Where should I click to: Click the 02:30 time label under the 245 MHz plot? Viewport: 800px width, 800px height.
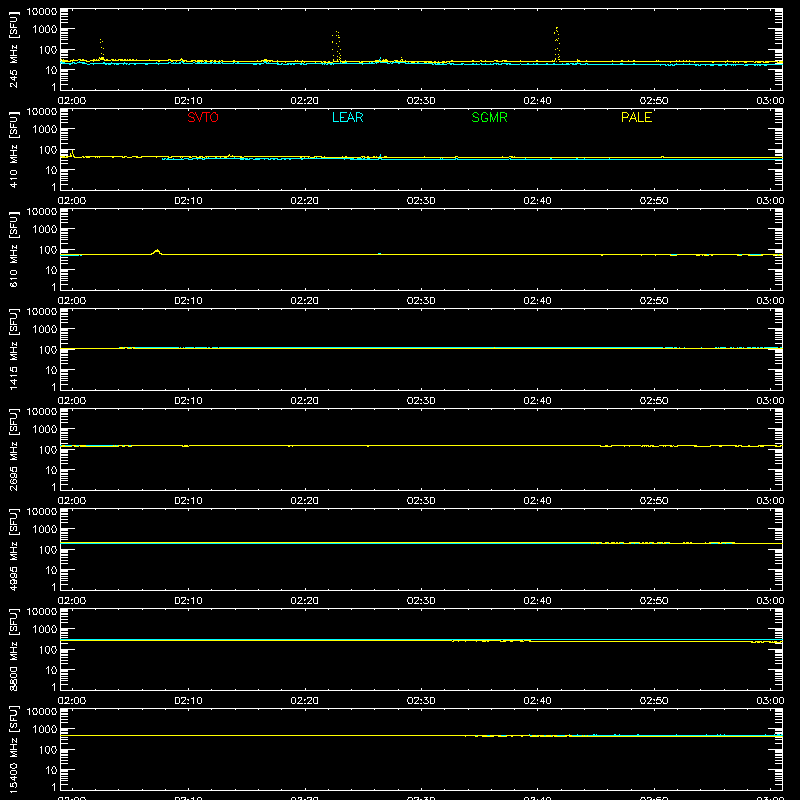click(421, 101)
